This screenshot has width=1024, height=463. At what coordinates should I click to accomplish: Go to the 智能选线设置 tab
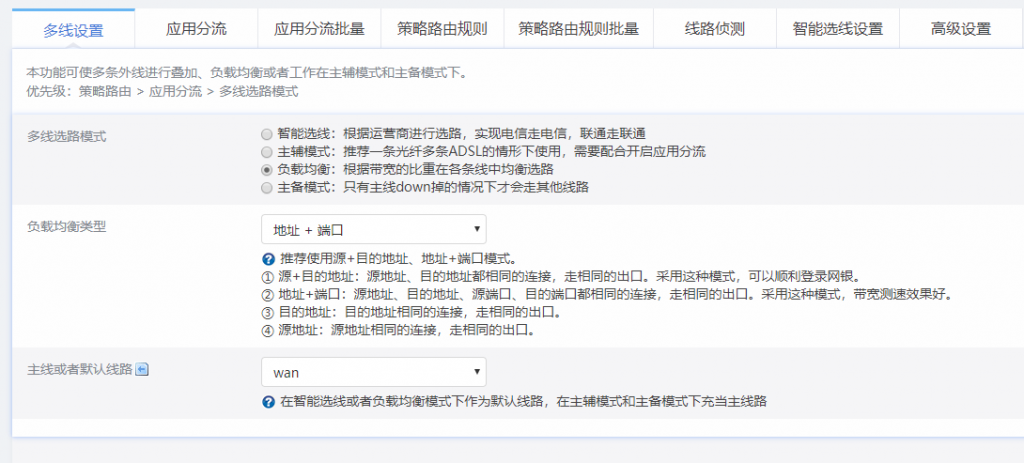(837, 29)
